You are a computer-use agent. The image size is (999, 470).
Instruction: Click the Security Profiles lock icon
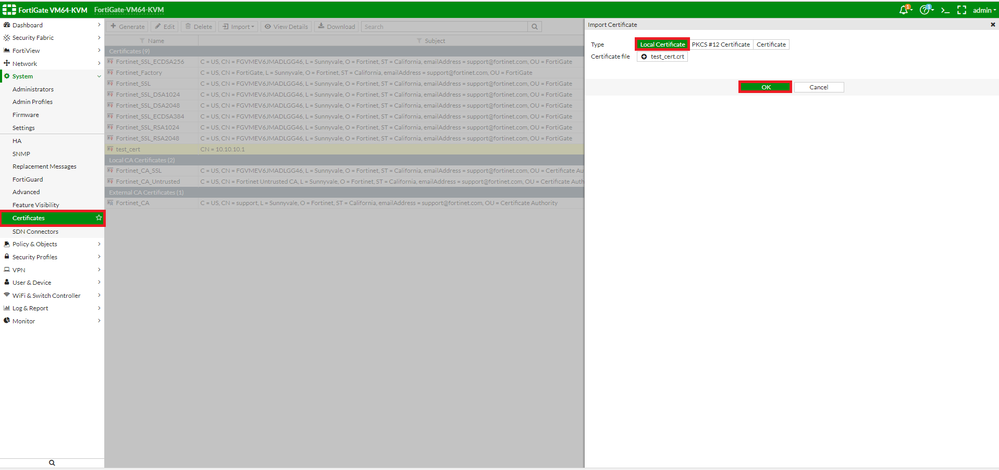click(x=6, y=257)
